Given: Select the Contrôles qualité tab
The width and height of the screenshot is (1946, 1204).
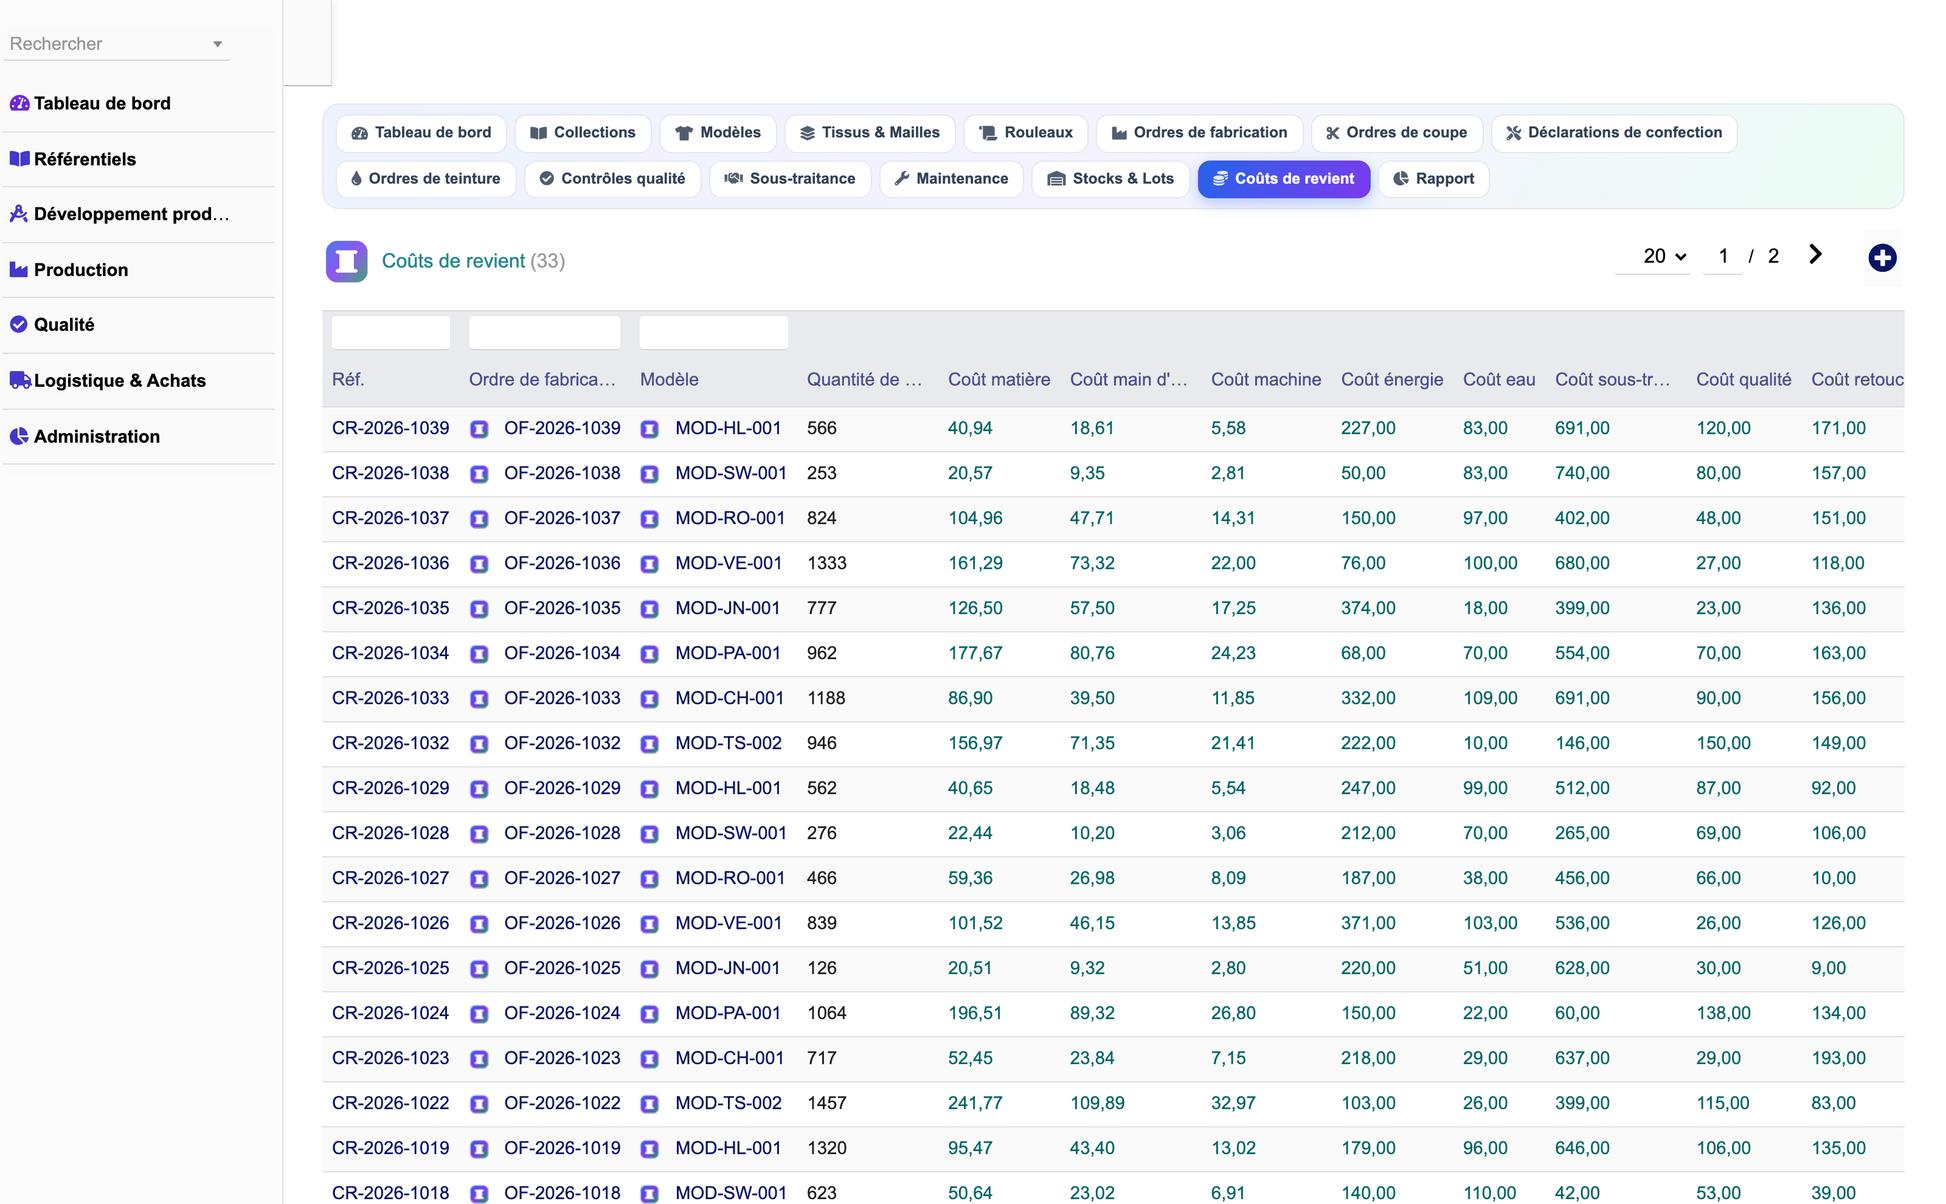Looking at the screenshot, I should coord(612,179).
